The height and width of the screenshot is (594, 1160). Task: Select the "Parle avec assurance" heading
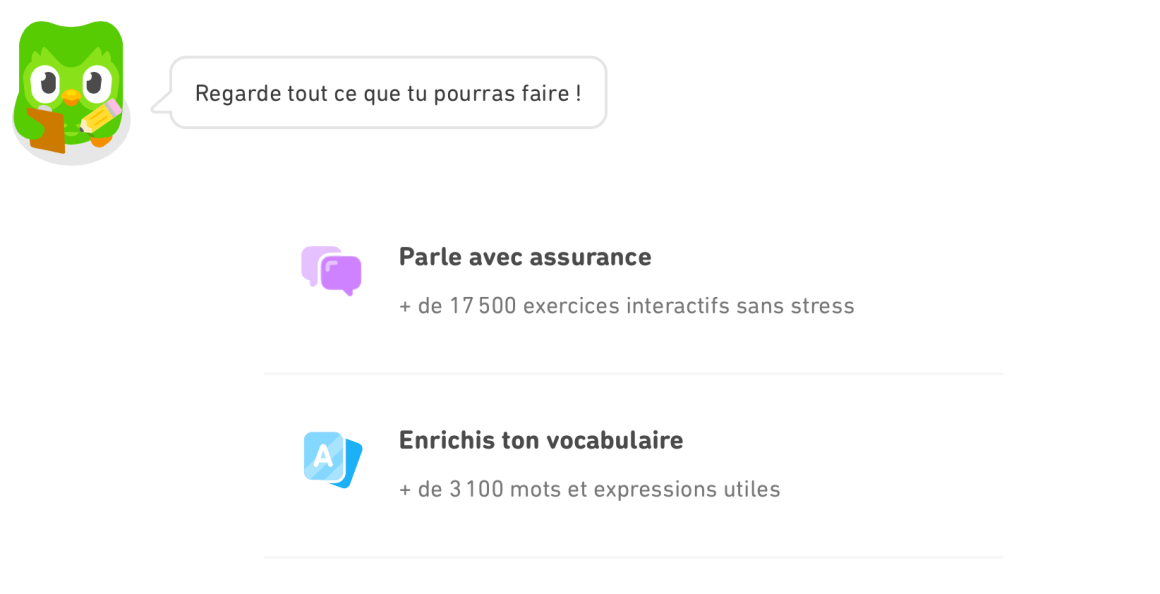(x=525, y=257)
